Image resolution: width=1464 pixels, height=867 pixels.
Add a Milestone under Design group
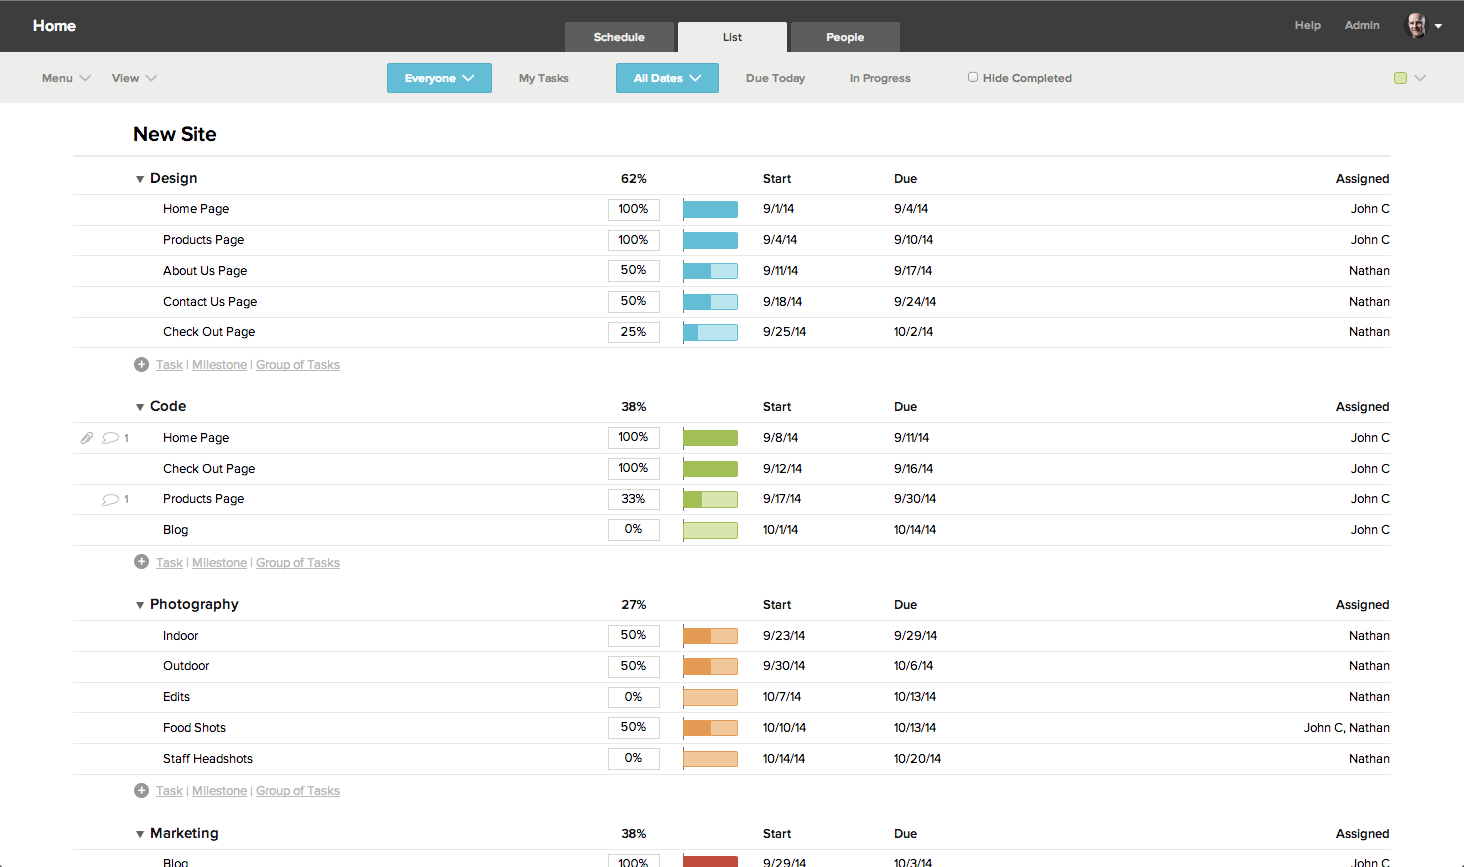pos(219,365)
